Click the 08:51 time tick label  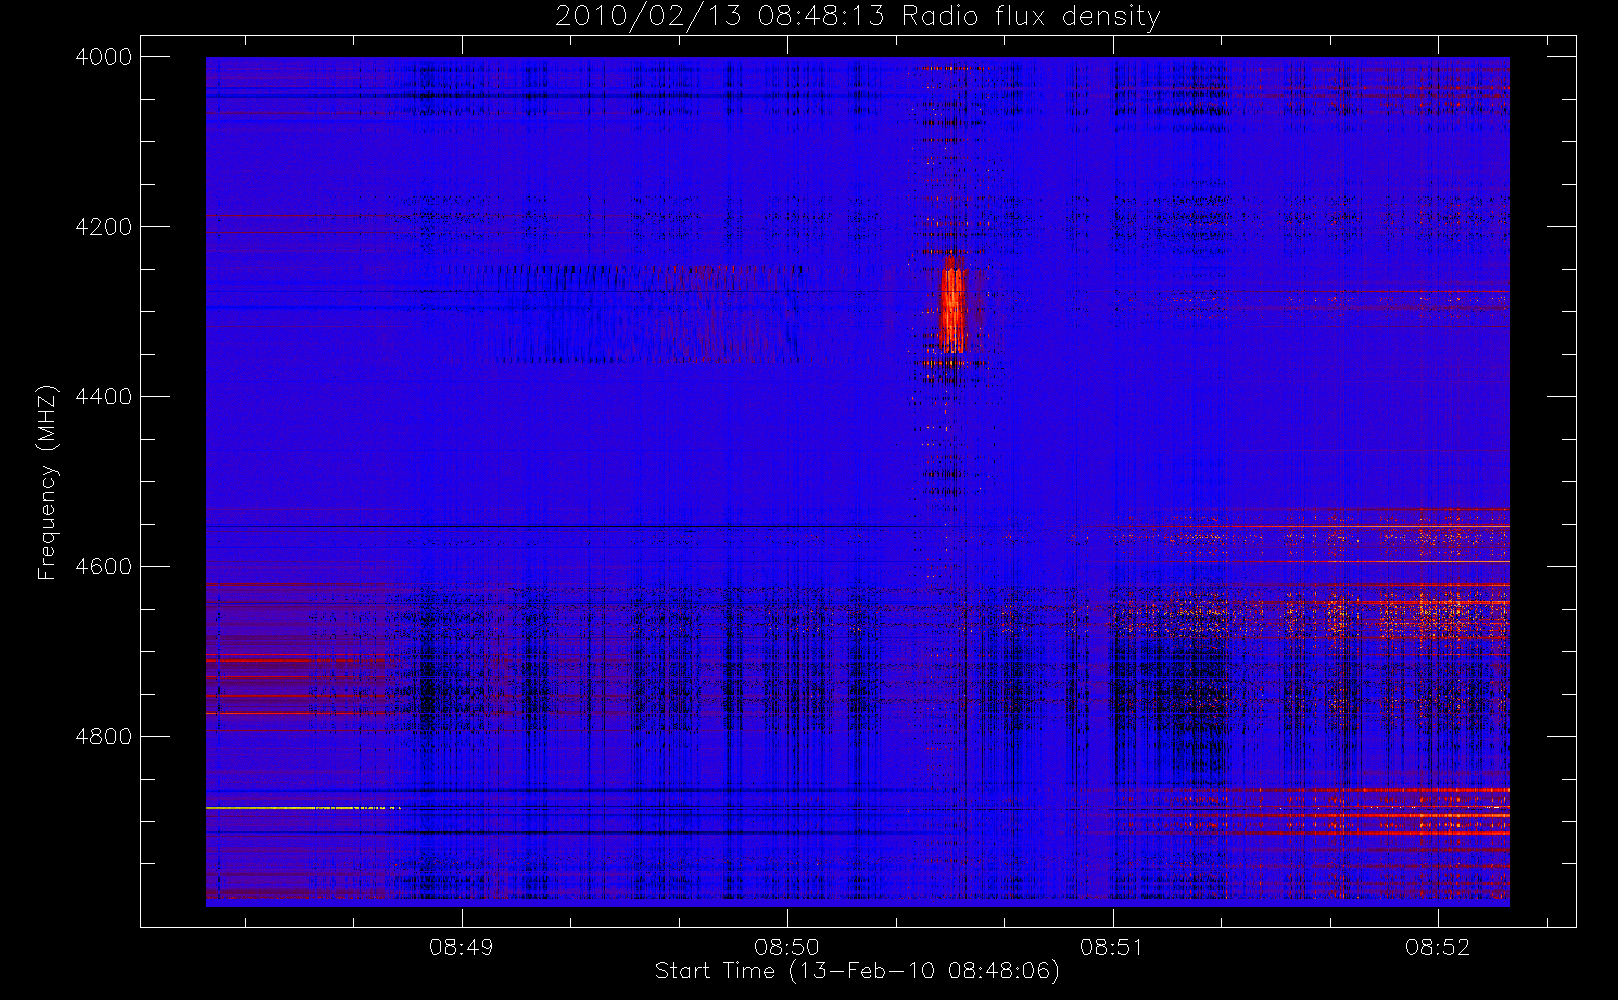[x=1112, y=947]
